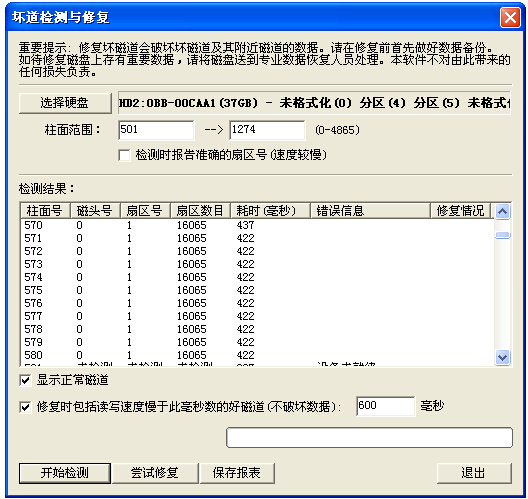
Task: Select the row for cylinder 573
Action: pos(257,264)
